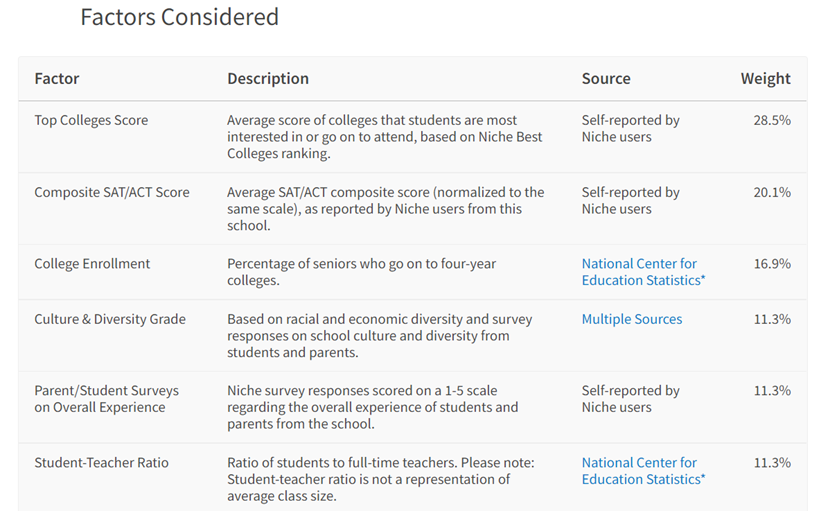Open National Center link in Student-Teacher Ratio row
Screen dimensions: 830x511
[643, 471]
